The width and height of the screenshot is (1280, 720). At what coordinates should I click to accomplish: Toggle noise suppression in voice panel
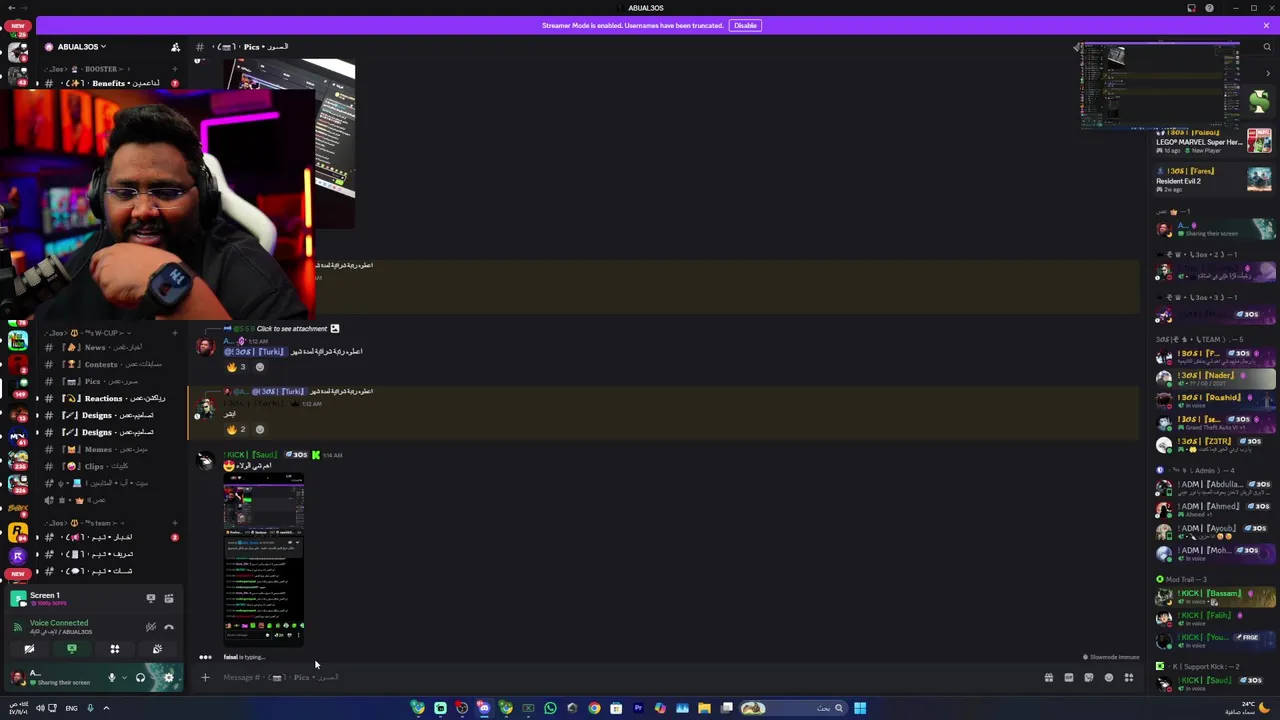click(151, 627)
